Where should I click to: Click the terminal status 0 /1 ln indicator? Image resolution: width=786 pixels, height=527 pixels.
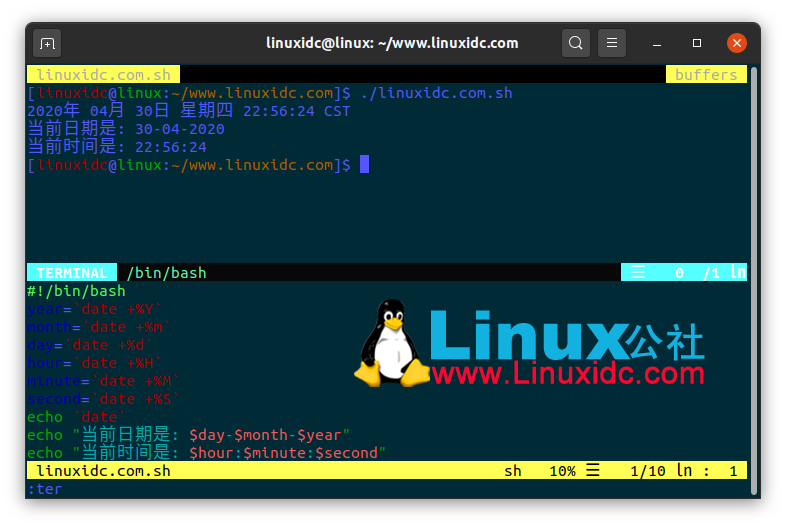point(684,273)
